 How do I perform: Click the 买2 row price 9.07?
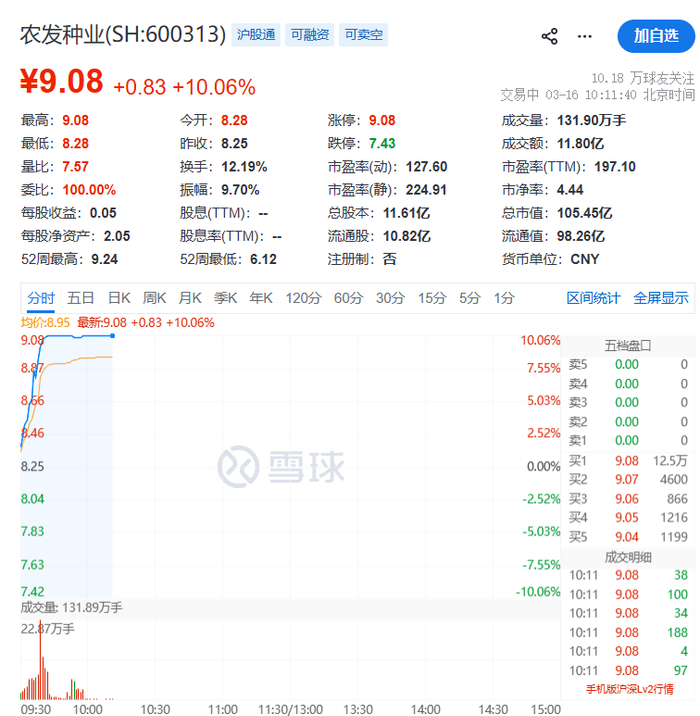[x=626, y=479]
